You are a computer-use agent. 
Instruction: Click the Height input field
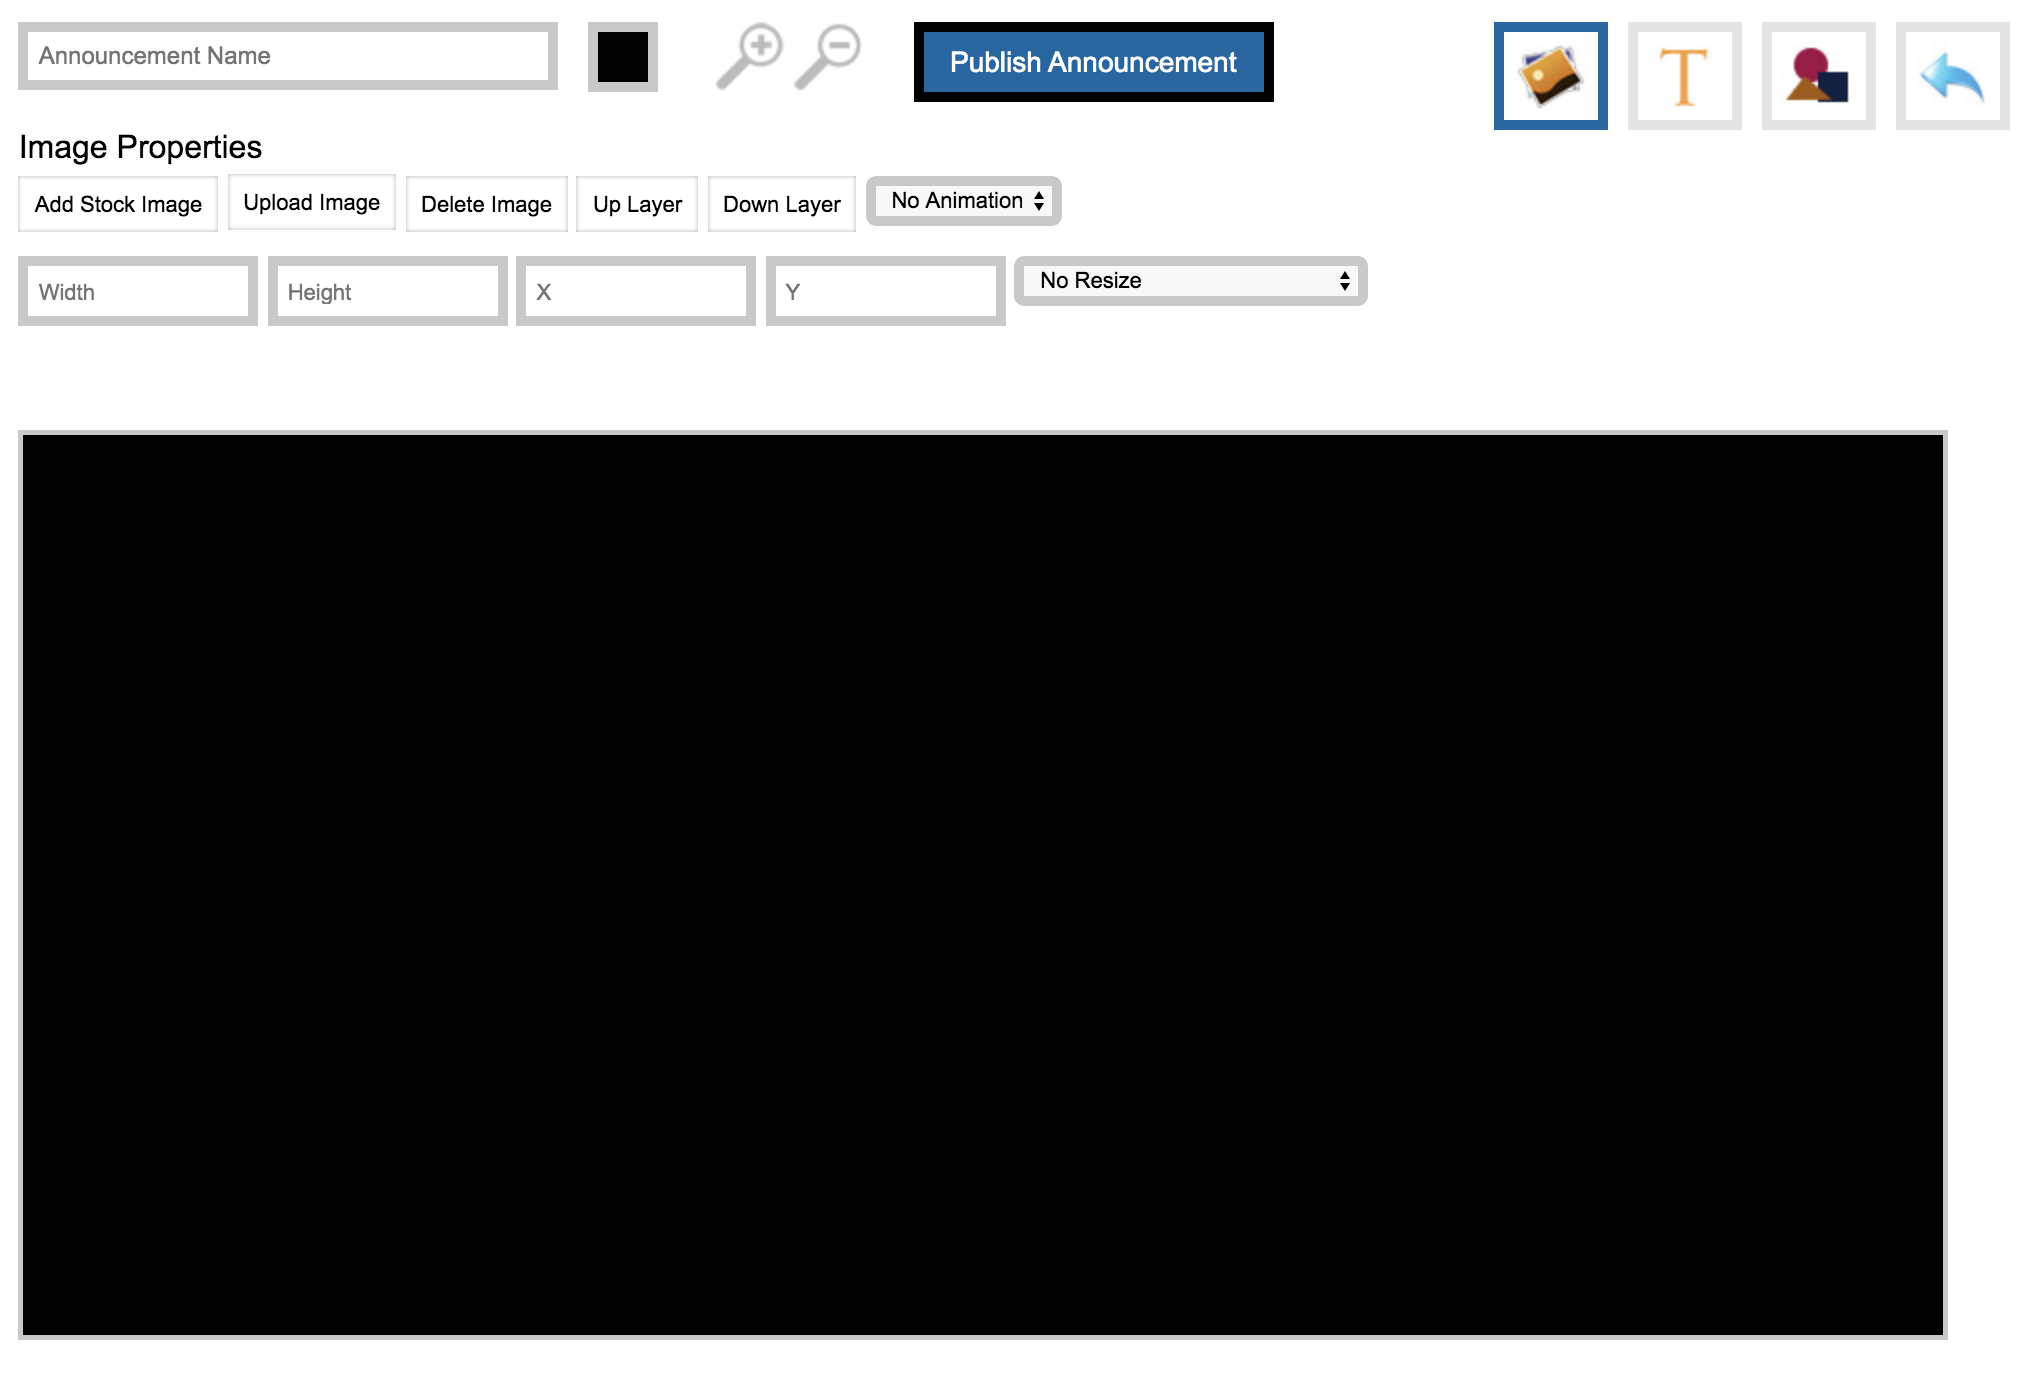coord(386,292)
